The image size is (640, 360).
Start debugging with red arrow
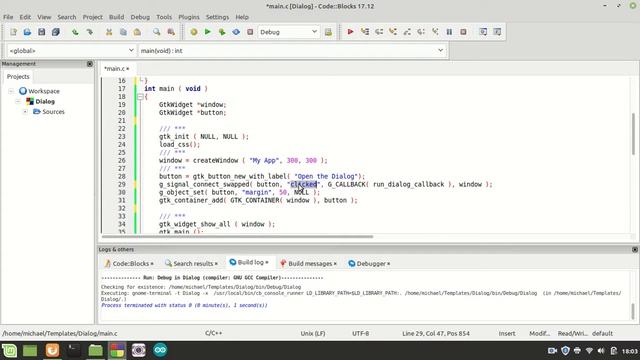click(350, 32)
